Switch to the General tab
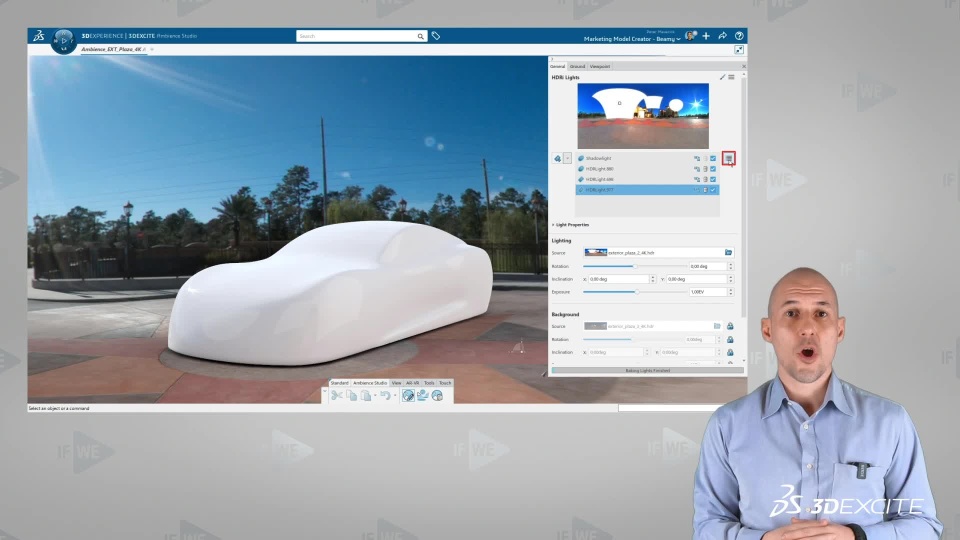Screen dimensions: 960x540 (x=557, y=66)
